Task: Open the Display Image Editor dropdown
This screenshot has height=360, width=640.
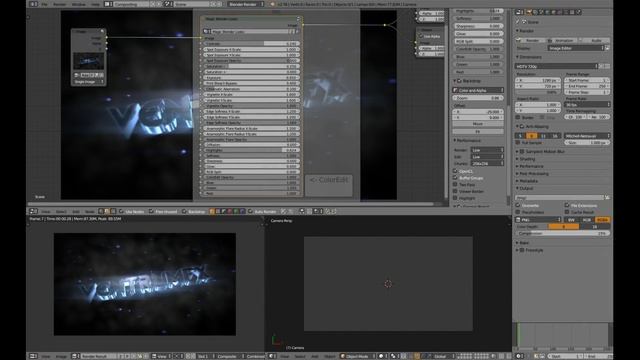Action: point(576,48)
